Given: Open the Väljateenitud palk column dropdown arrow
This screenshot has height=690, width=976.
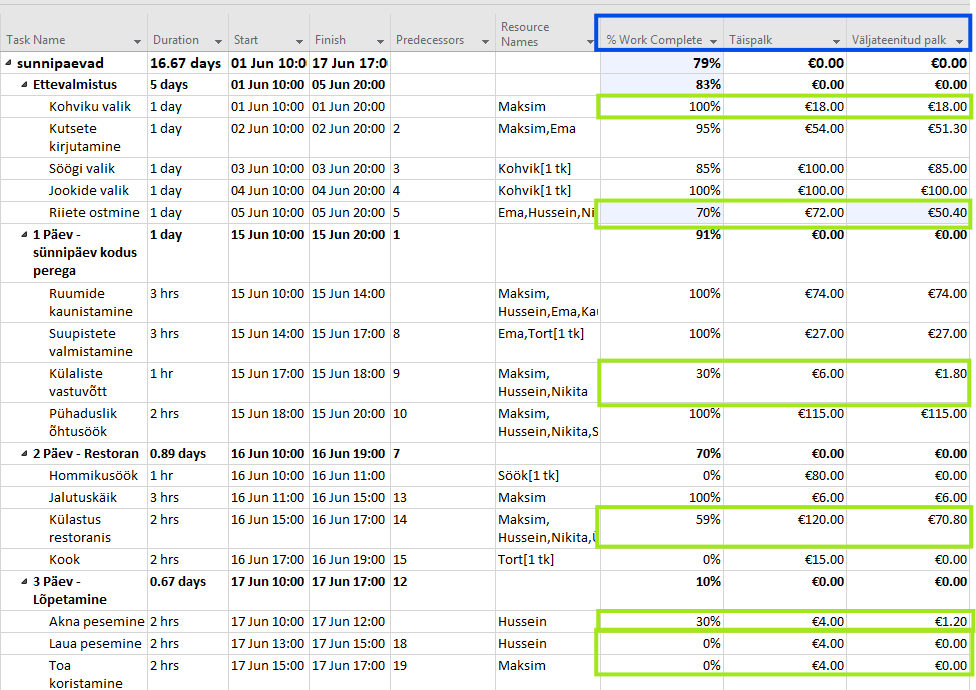Looking at the screenshot, I should (960, 41).
